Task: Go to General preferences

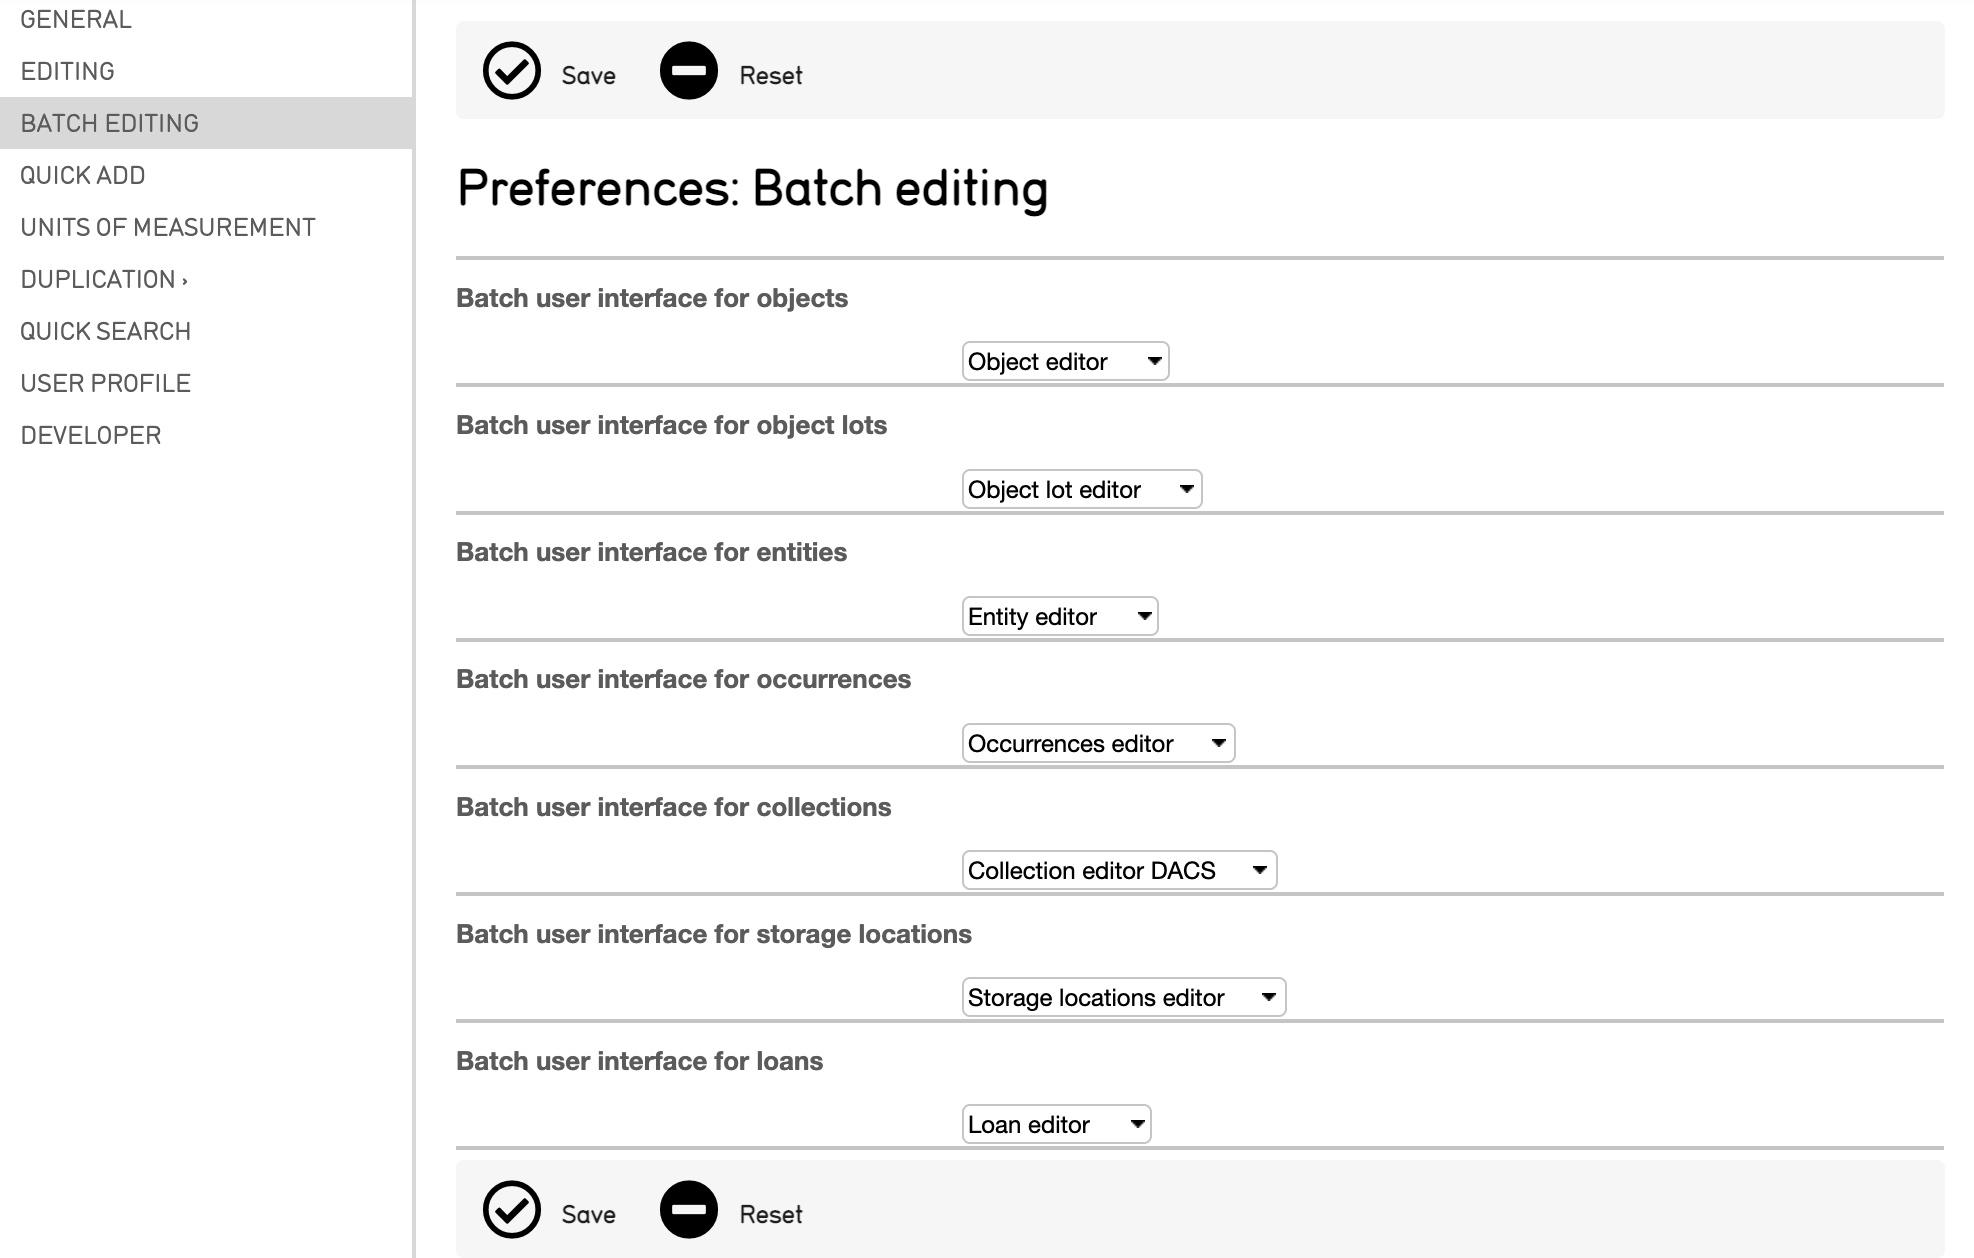Action: [76, 19]
